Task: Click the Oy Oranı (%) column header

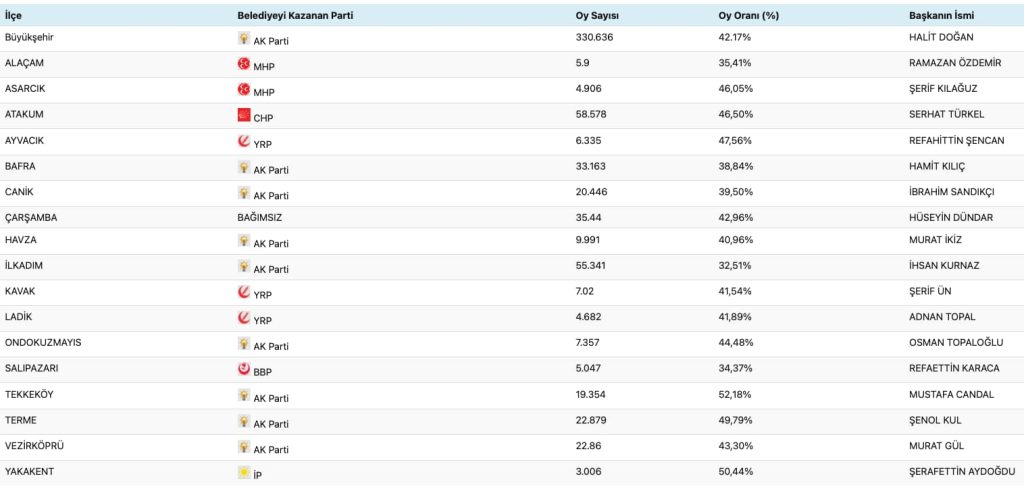Action: pyautogui.click(x=749, y=16)
